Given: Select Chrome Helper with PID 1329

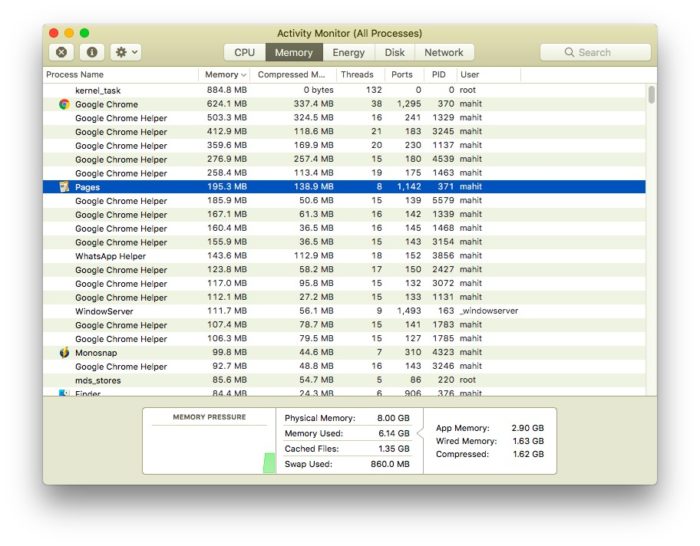Looking at the screenshot, I should pos(344,118).
